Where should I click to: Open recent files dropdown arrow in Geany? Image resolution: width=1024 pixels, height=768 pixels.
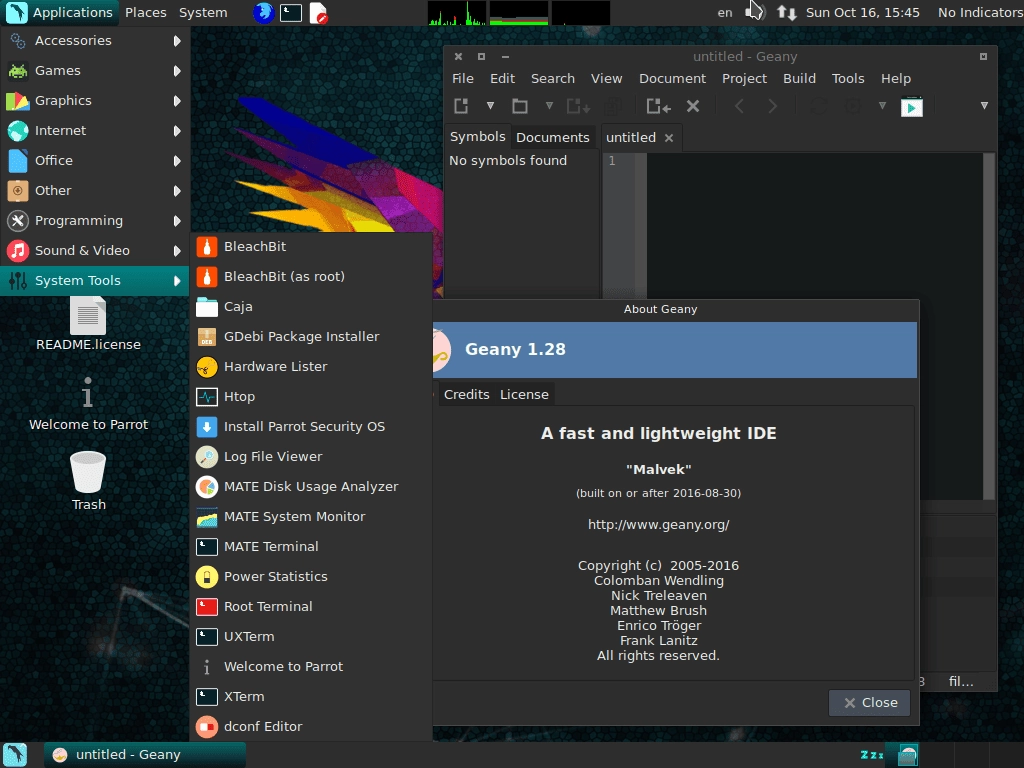coord(549,106)
